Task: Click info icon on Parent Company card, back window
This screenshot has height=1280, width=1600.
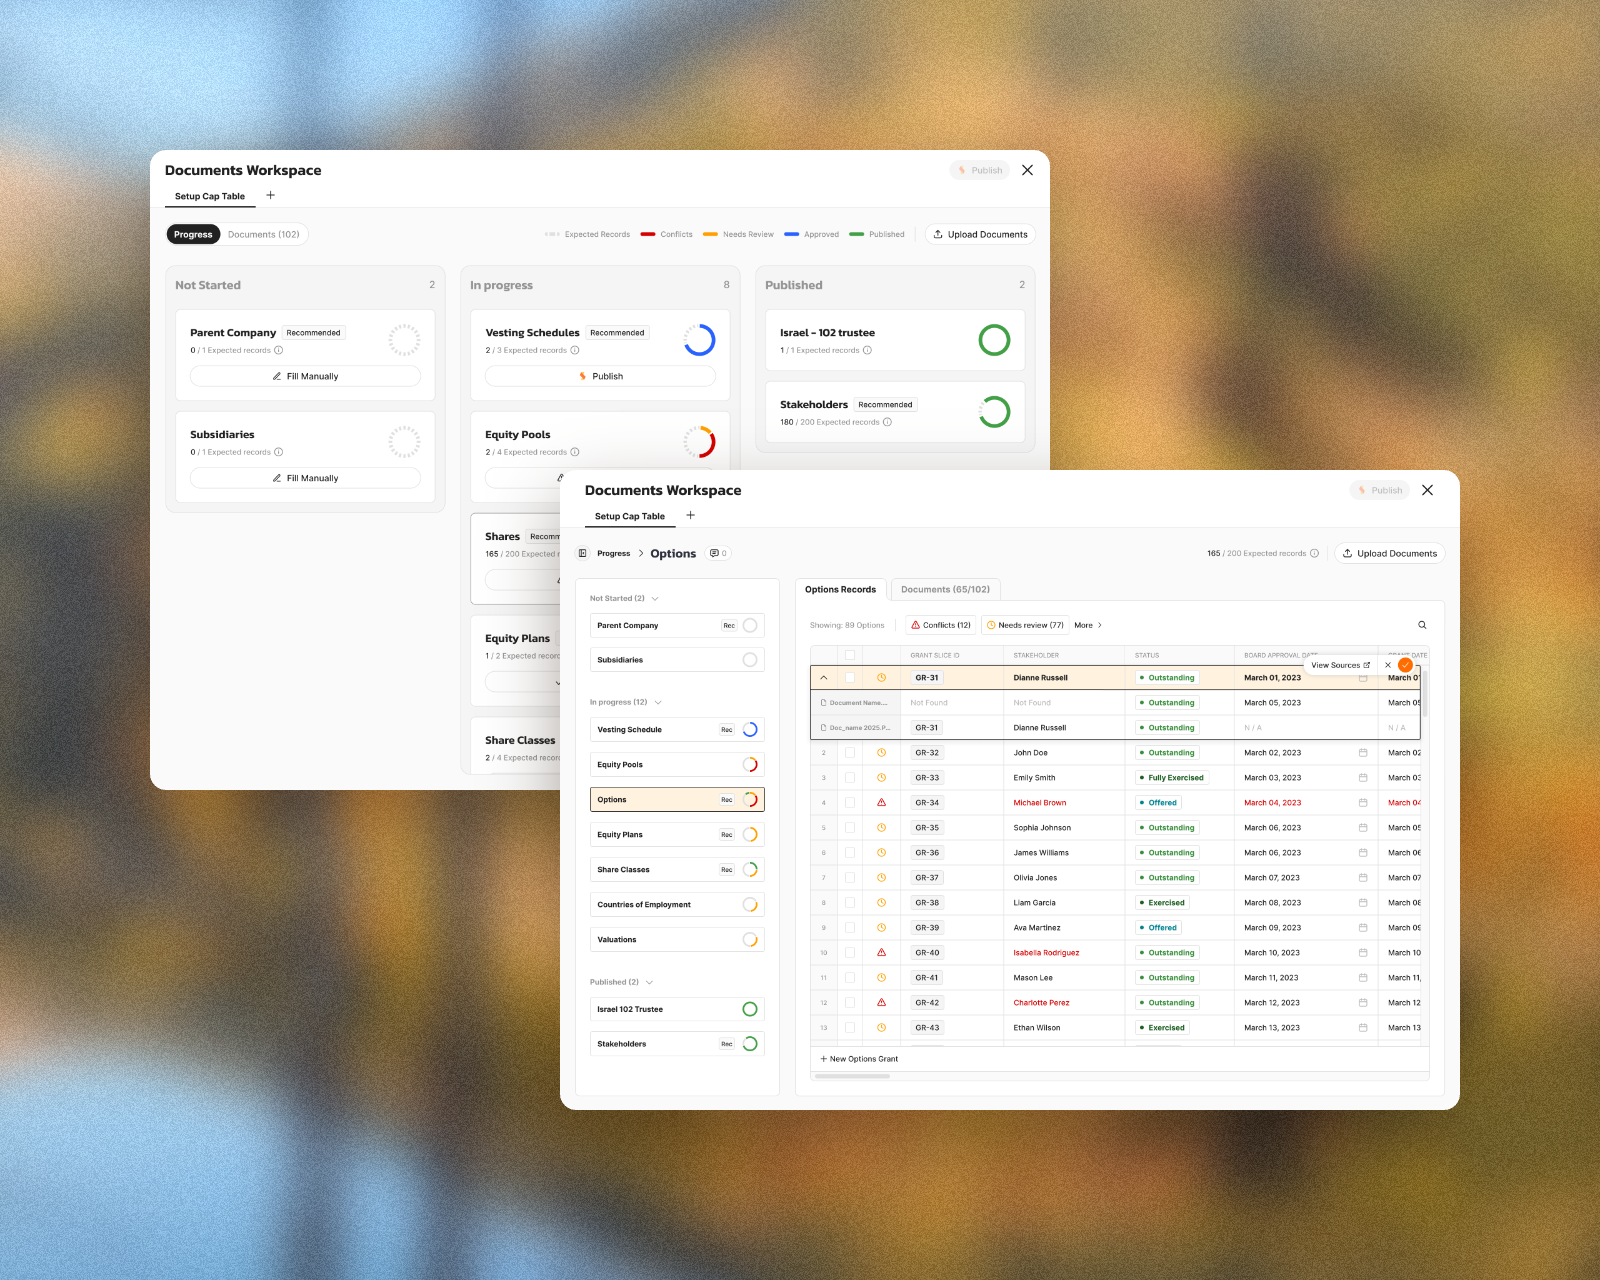Action: [278, 350]
